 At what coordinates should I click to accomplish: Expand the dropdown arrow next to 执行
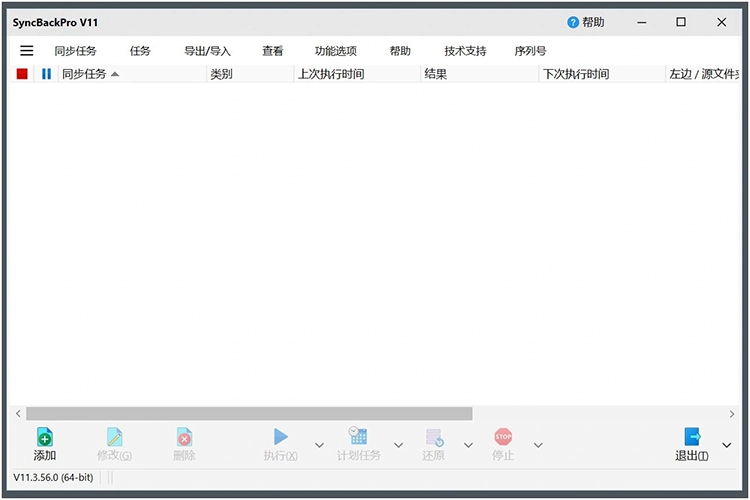(319, 445)
